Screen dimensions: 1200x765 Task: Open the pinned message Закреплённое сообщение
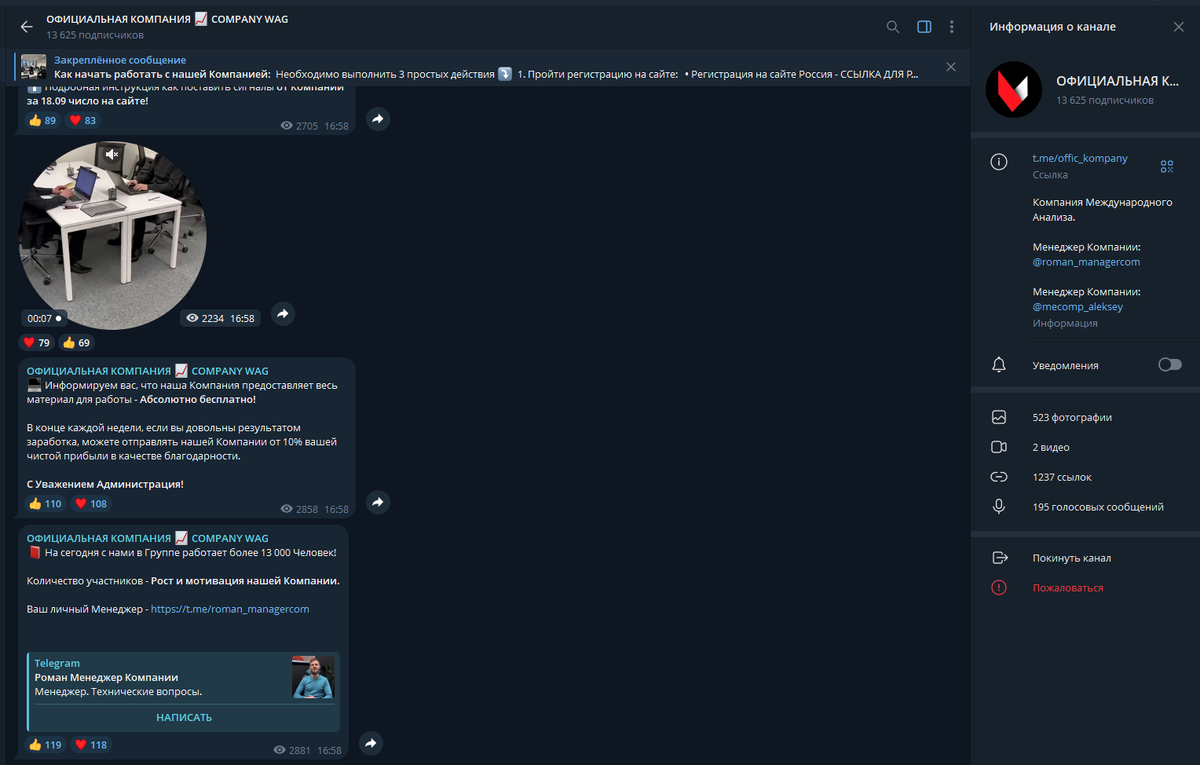click(485, 67)
